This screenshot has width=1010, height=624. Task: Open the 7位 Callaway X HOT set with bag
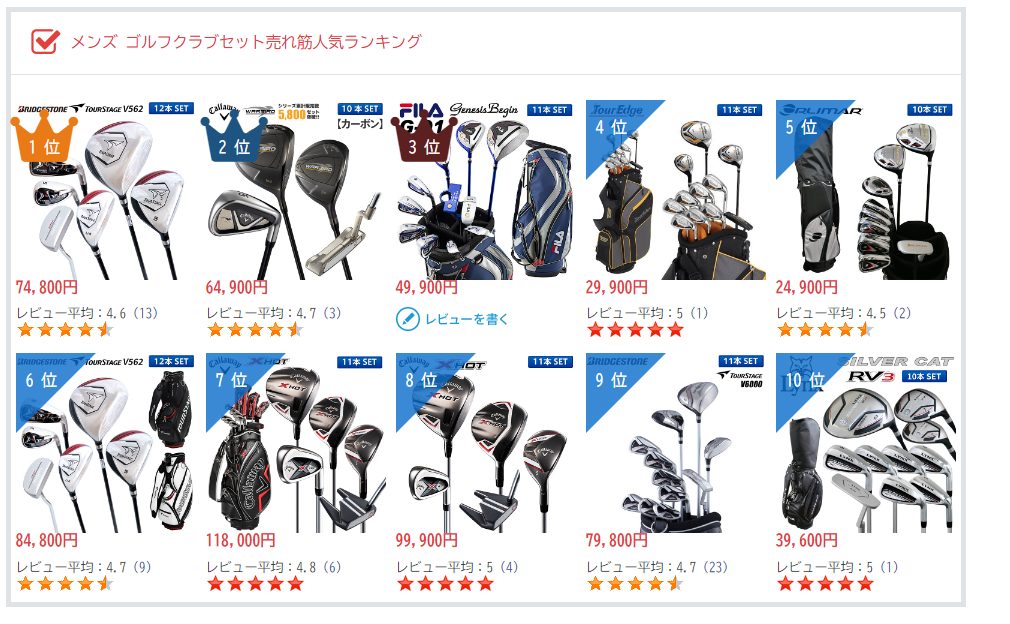(x=295, y=443)
